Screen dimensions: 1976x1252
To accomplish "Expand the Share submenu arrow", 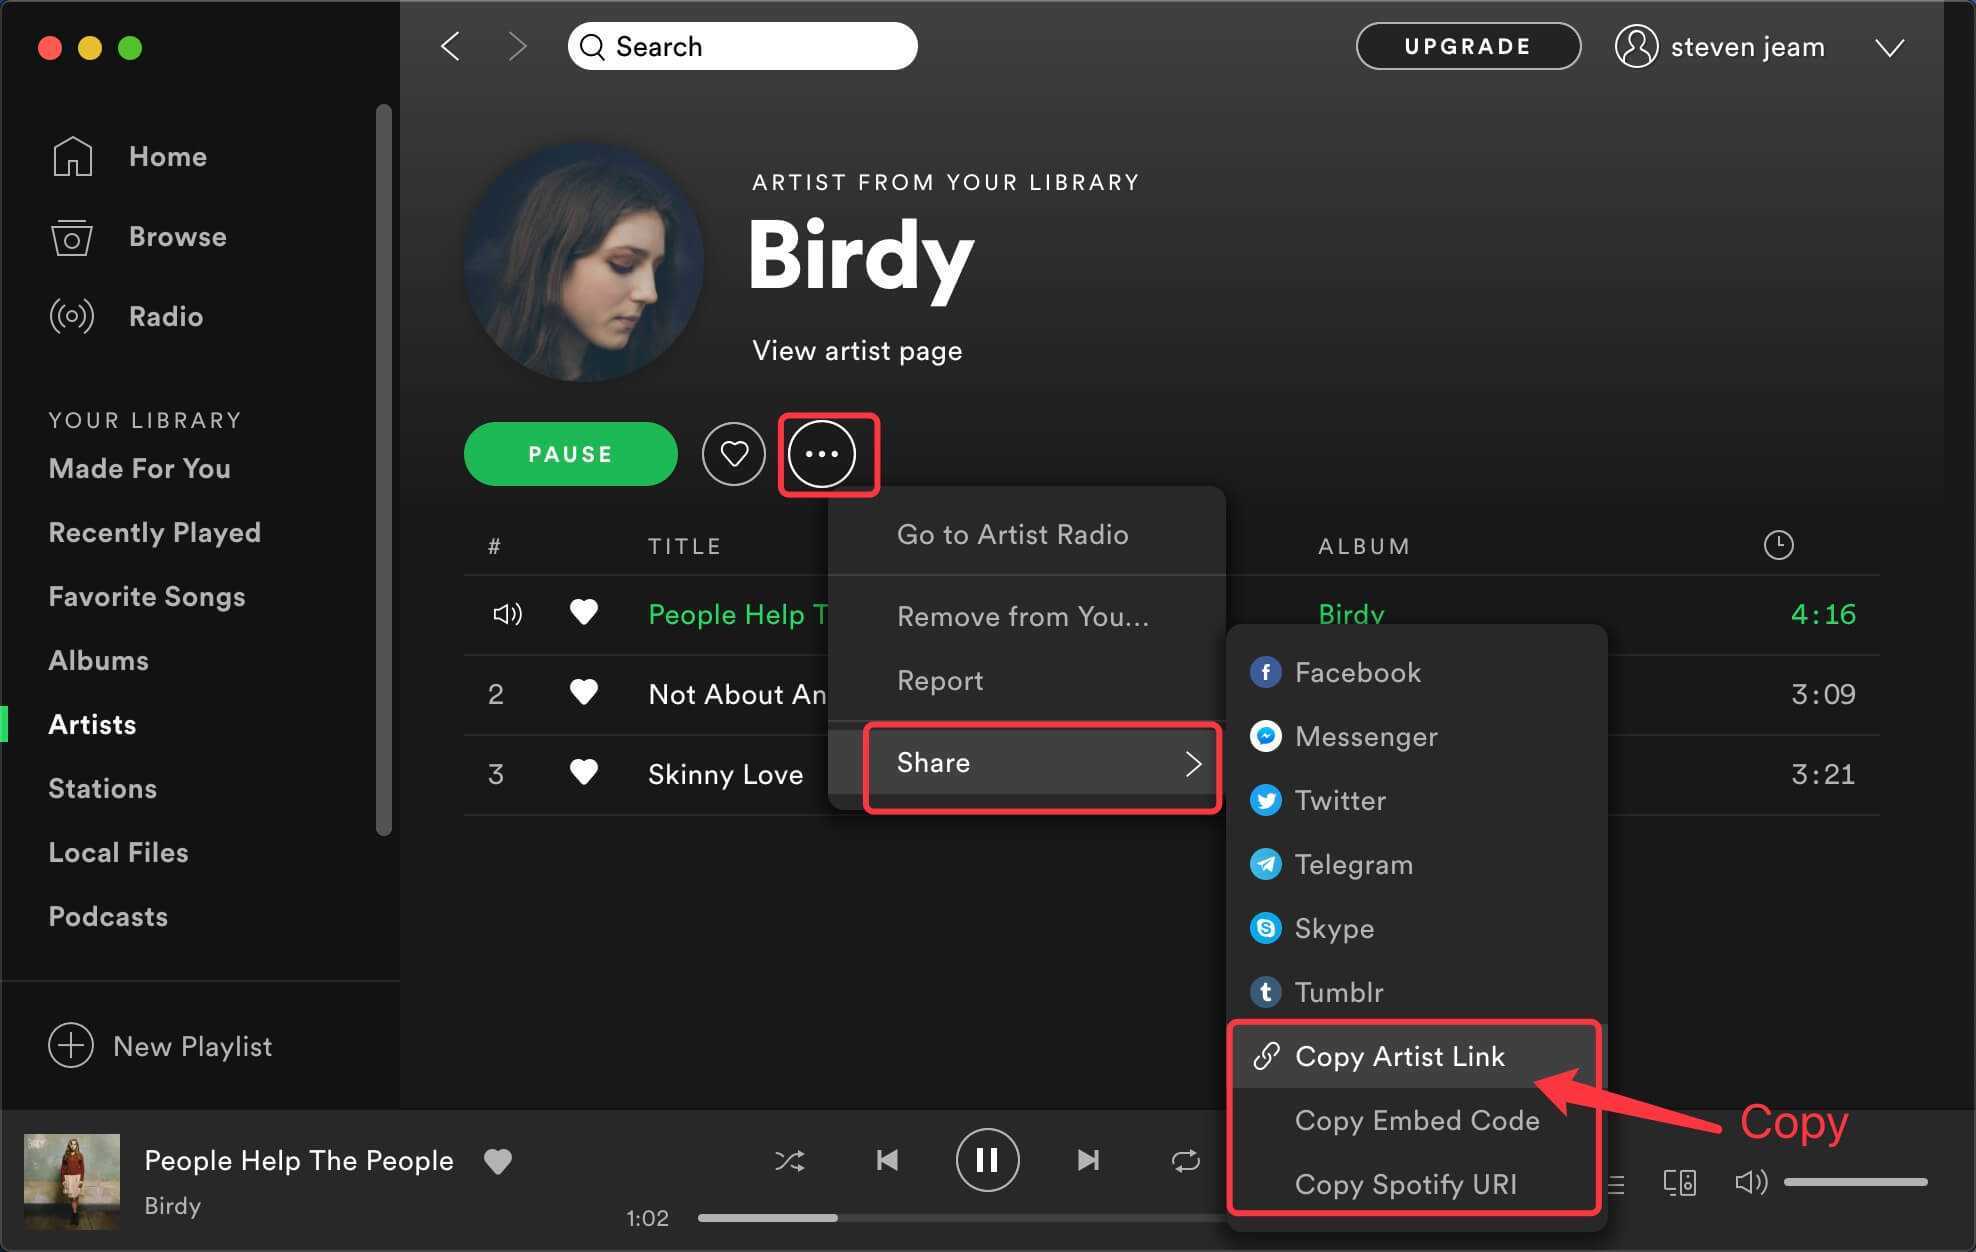I will [1193, 762].
